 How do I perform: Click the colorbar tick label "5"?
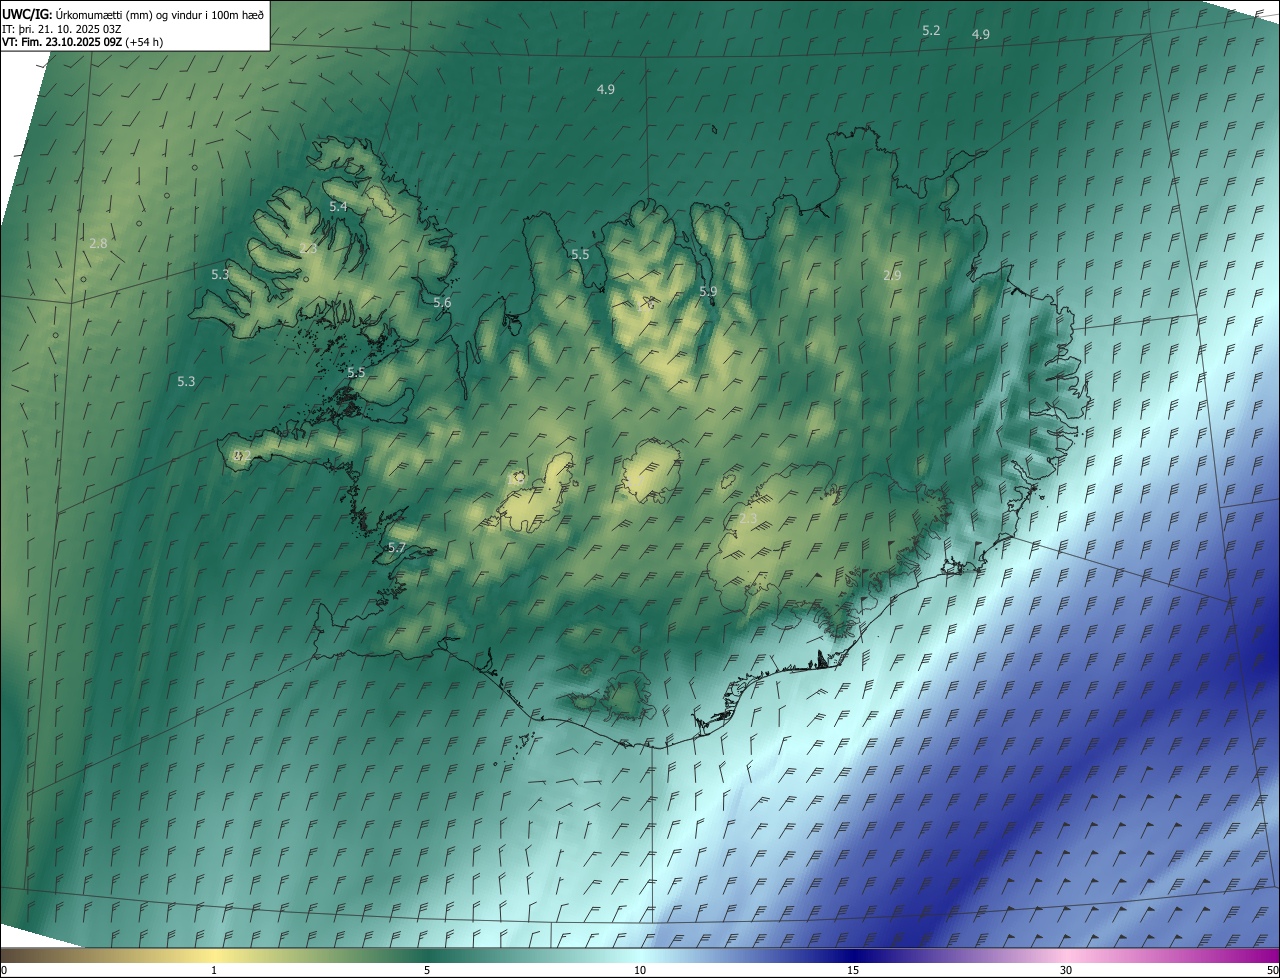pyautogui.click(x=427, y=970)
